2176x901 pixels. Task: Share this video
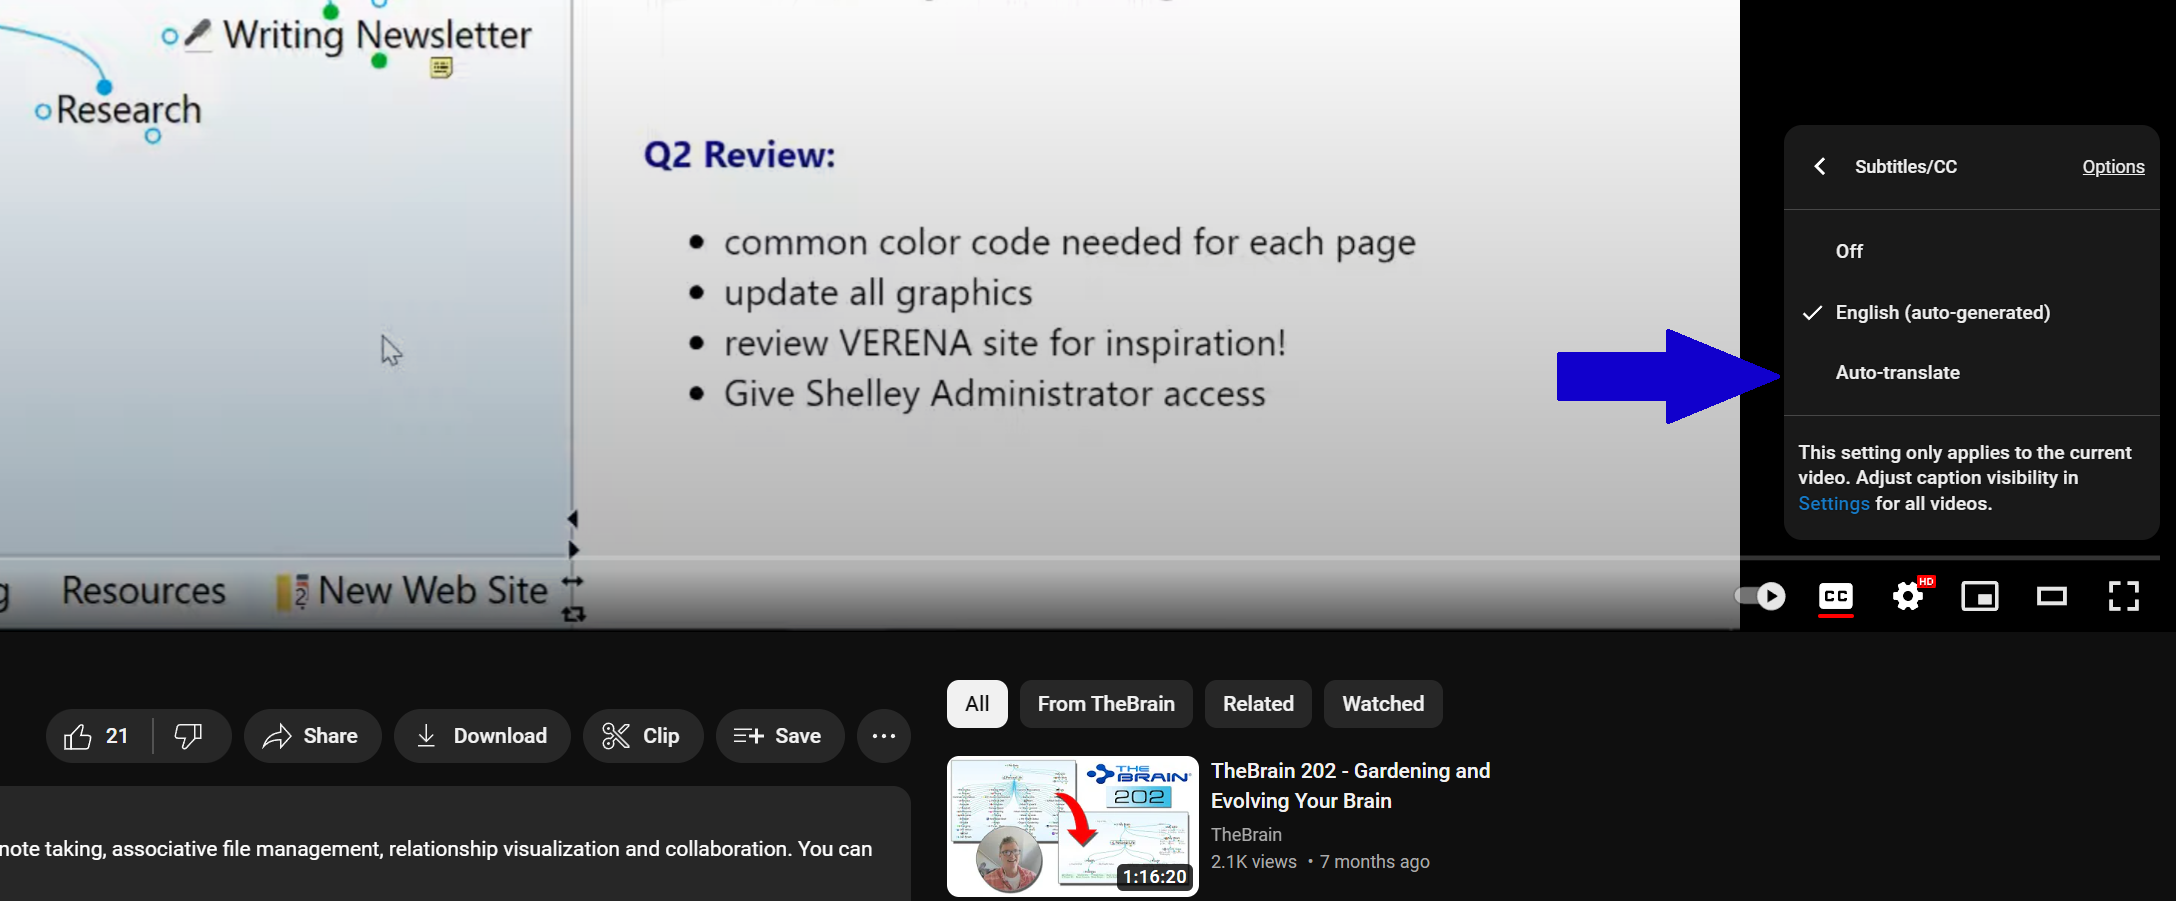click(312, 736)
